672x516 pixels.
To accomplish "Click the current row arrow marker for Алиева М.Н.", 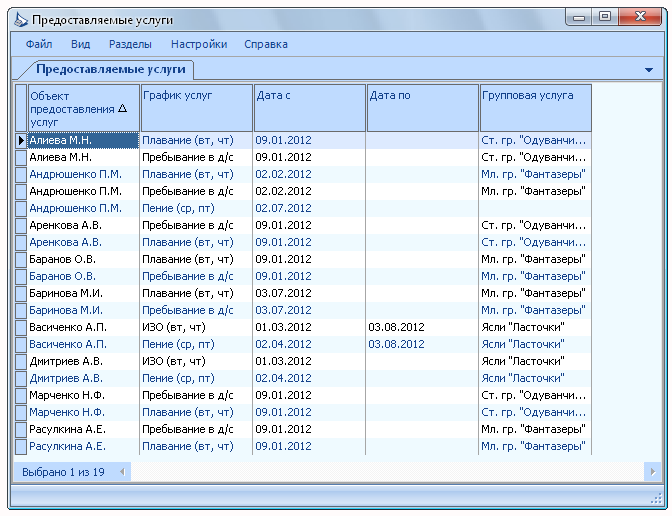I will tap(21, 141).
